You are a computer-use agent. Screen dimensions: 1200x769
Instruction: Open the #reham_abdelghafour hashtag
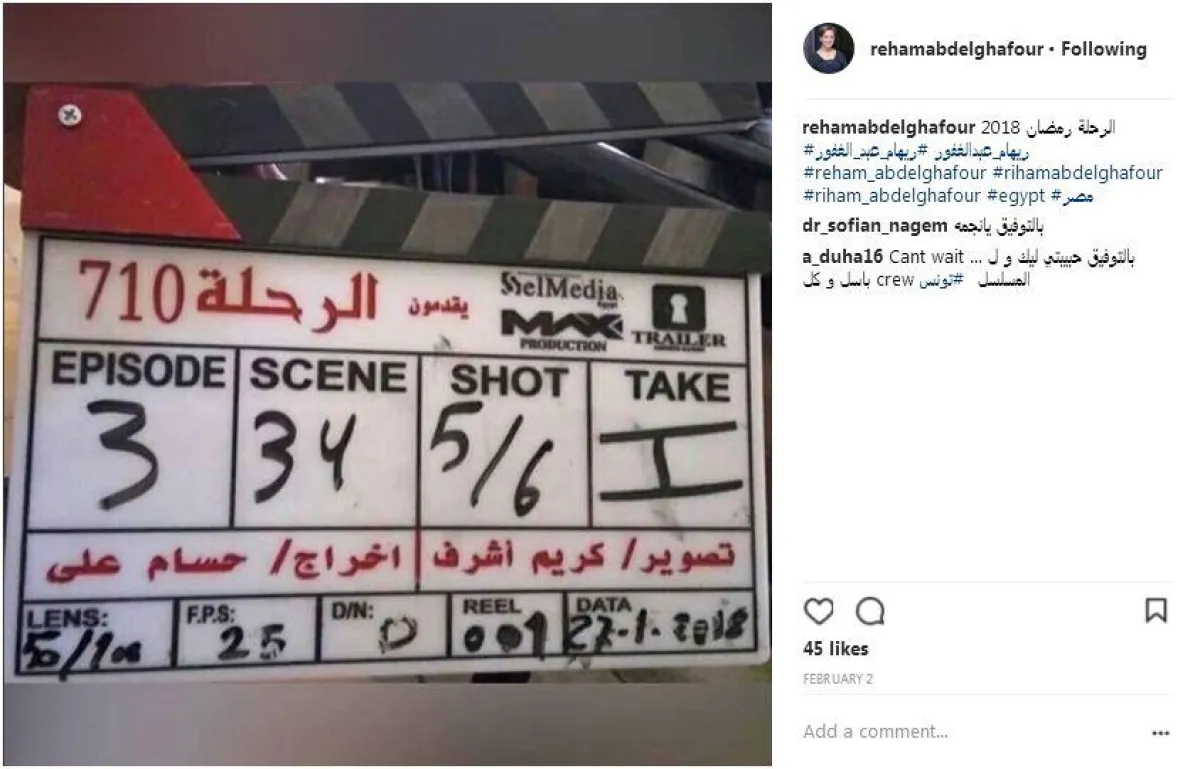[895, 173]
